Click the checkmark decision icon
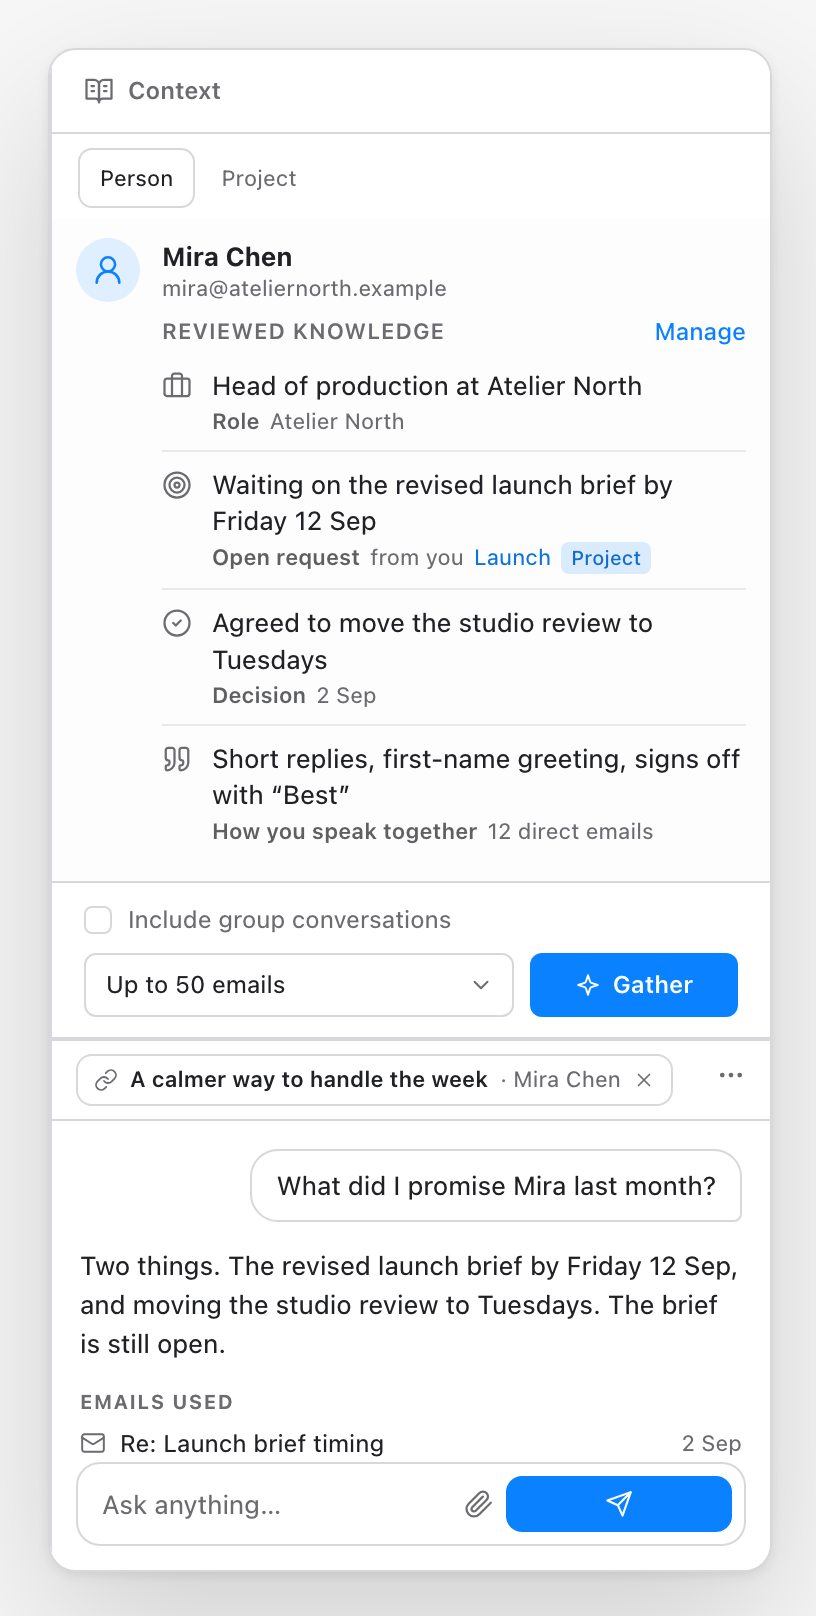 coord(177,624)
